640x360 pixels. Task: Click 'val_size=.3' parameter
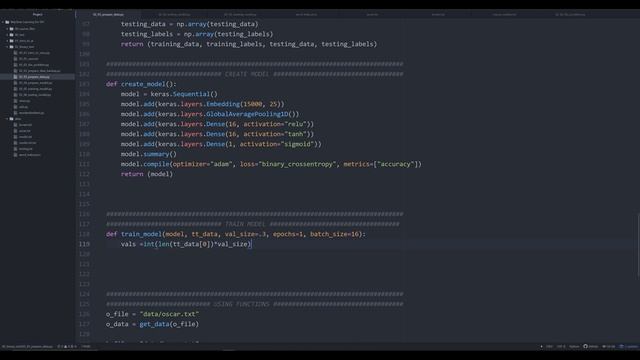(245, 234)
